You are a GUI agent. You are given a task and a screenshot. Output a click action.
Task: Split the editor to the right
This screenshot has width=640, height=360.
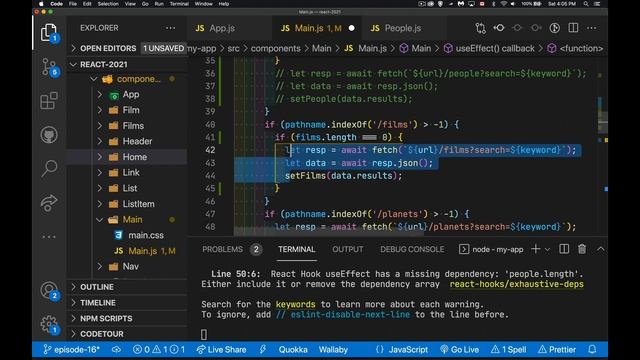pyautogui.click(x=573, y=28)
